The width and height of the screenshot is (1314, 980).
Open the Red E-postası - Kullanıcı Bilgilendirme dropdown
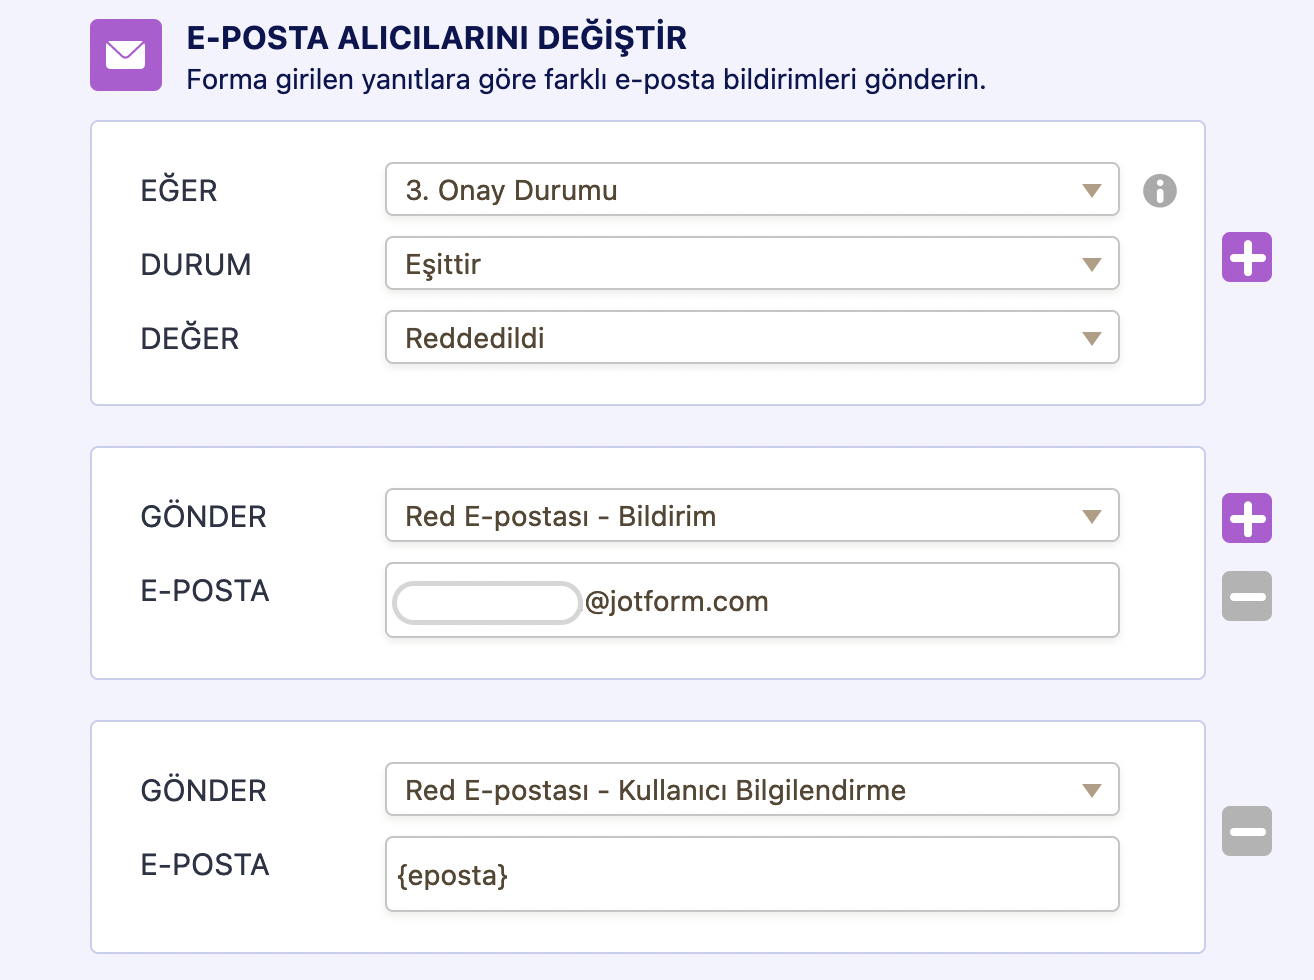click(751, 790)
